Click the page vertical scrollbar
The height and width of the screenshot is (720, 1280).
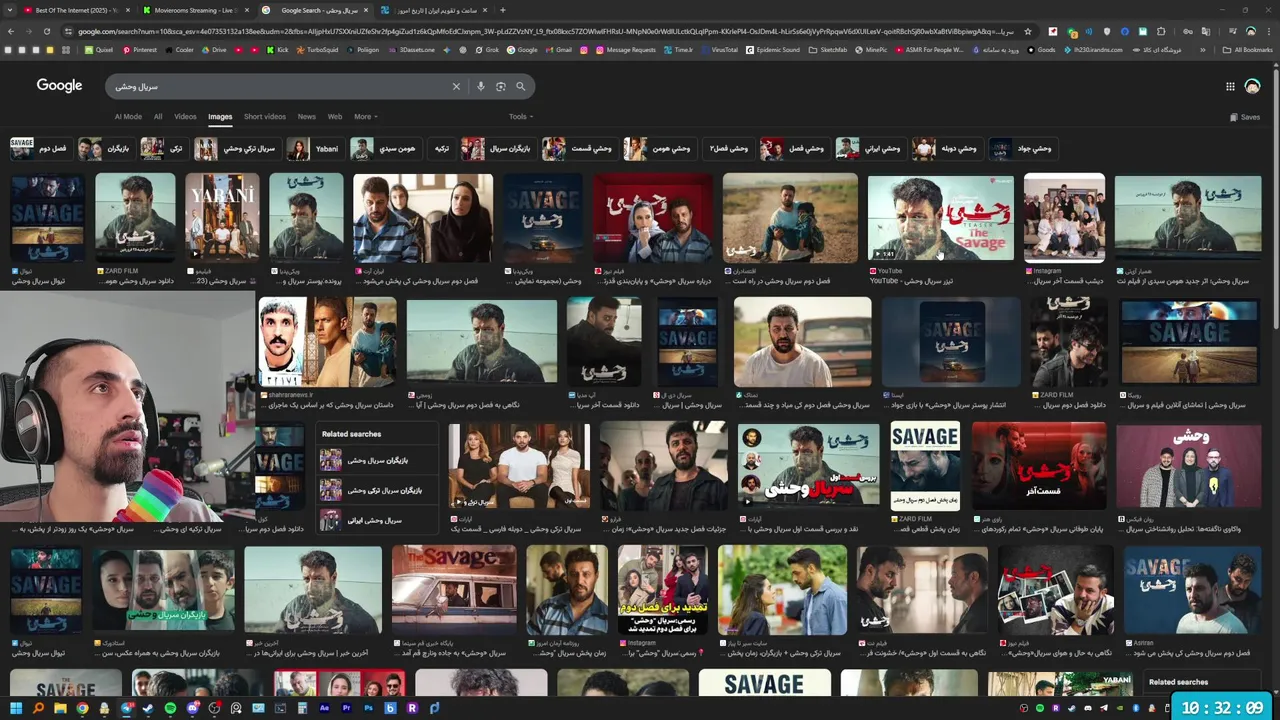pos(1275,200)
